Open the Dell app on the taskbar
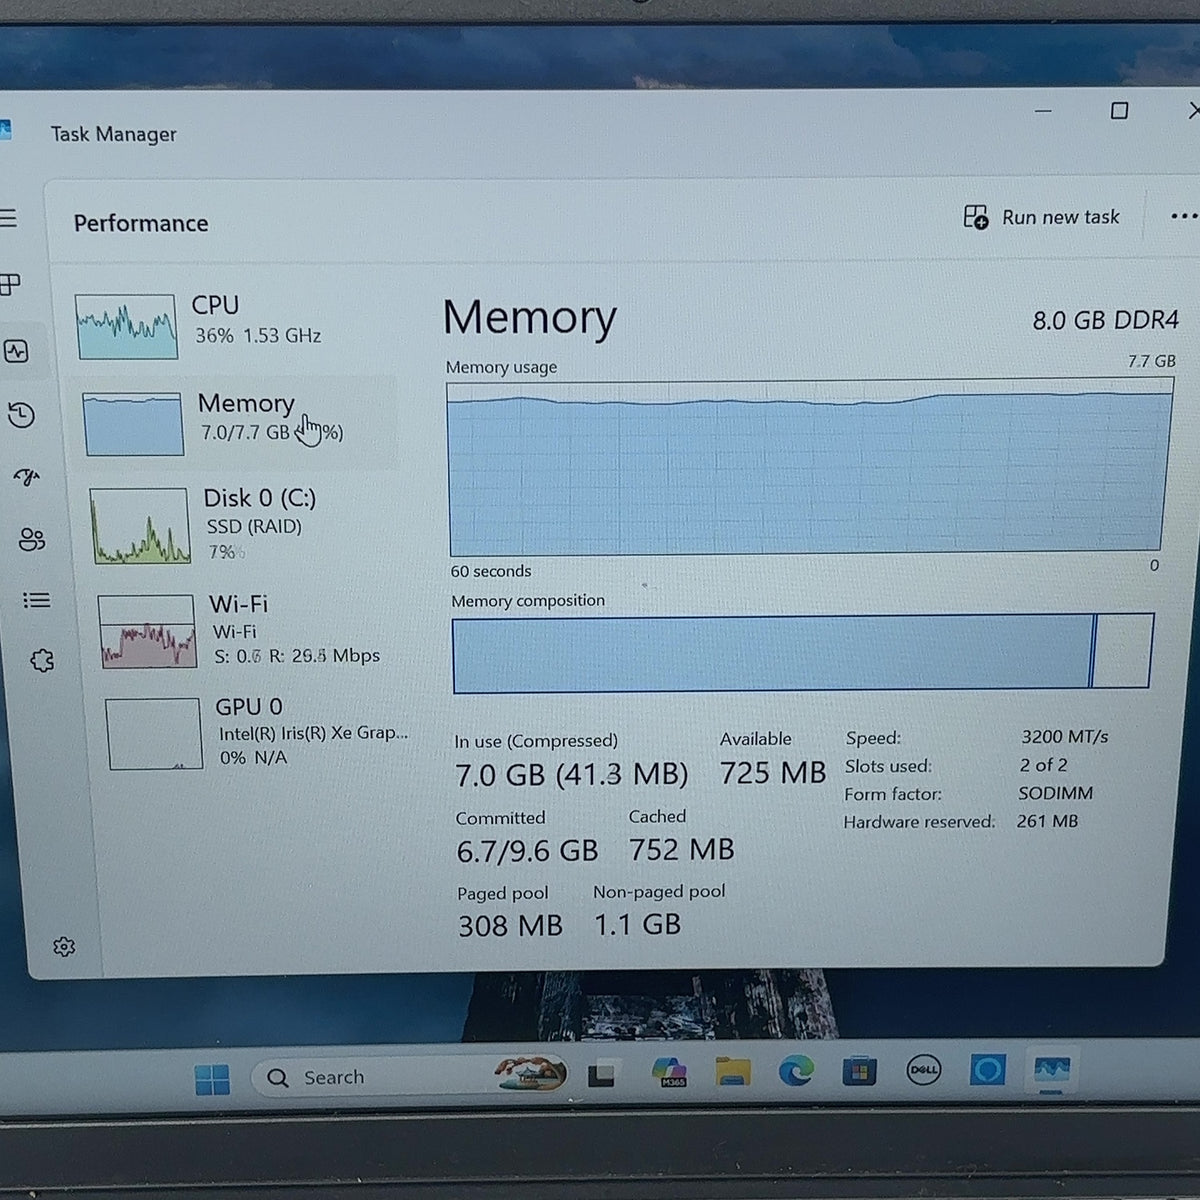The height and width of the screenshot is (1200, 1200). pos(923,1070)
